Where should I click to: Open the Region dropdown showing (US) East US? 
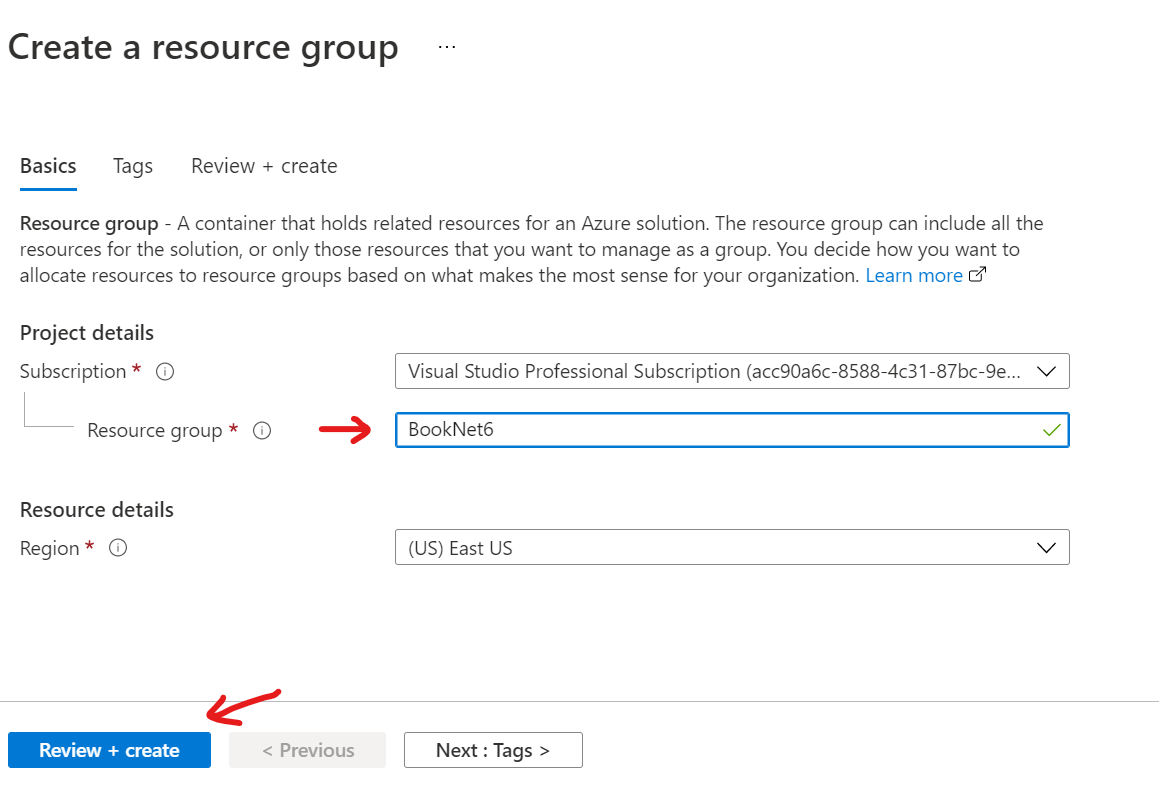pyautogui.click(x=732, y=547)
